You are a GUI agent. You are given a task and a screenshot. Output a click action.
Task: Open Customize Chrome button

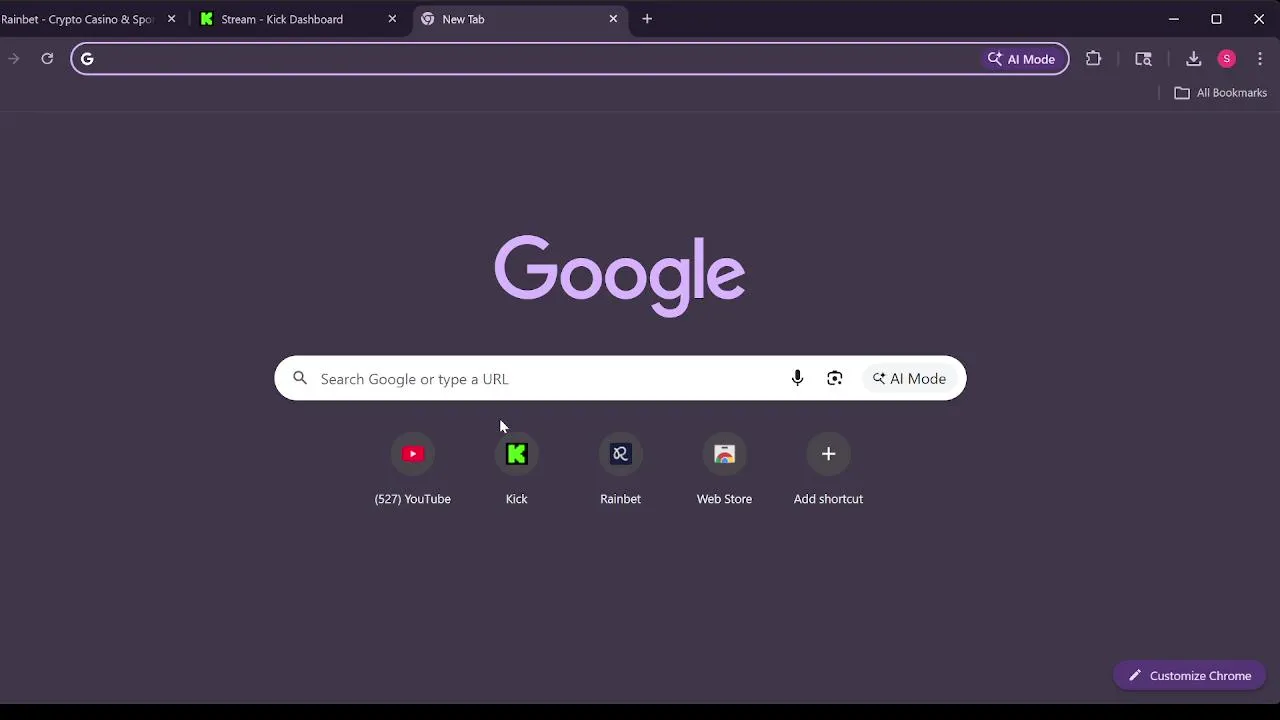pos(1190,676)
